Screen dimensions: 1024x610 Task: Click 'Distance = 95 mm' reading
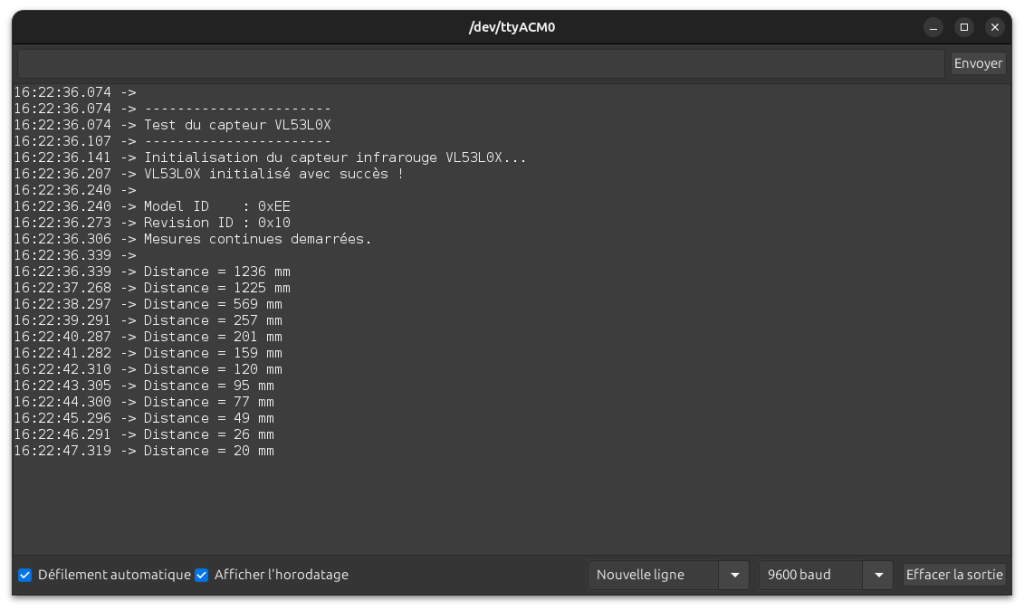(209, 386)
